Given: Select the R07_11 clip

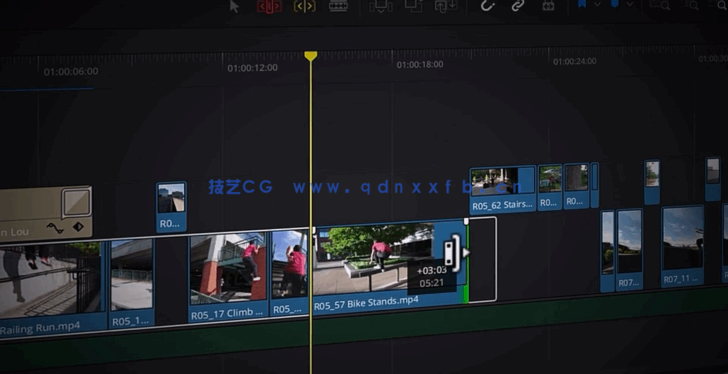Looking at the screenshot, I should [x=682, y=246].
